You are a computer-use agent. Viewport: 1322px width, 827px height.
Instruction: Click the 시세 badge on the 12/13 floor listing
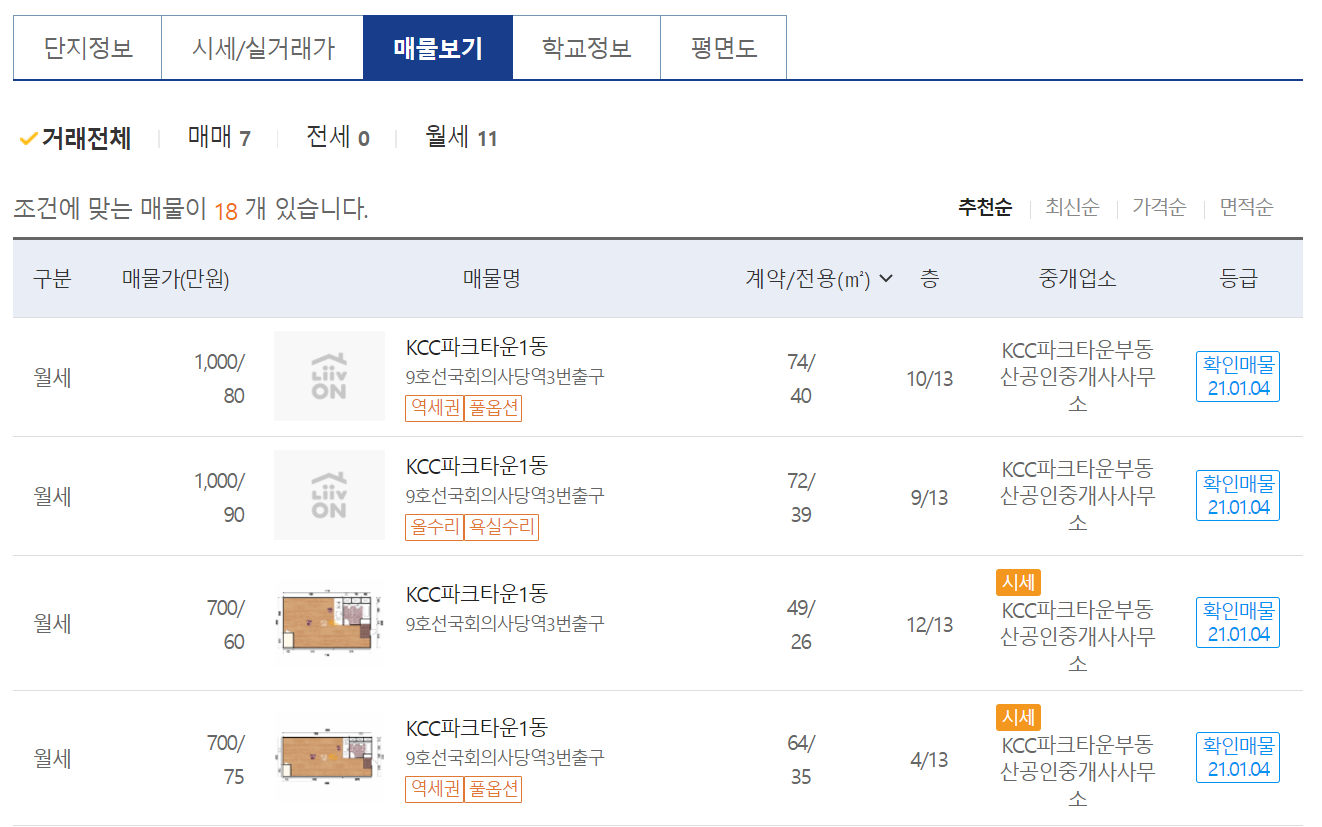pos(1018,583)
